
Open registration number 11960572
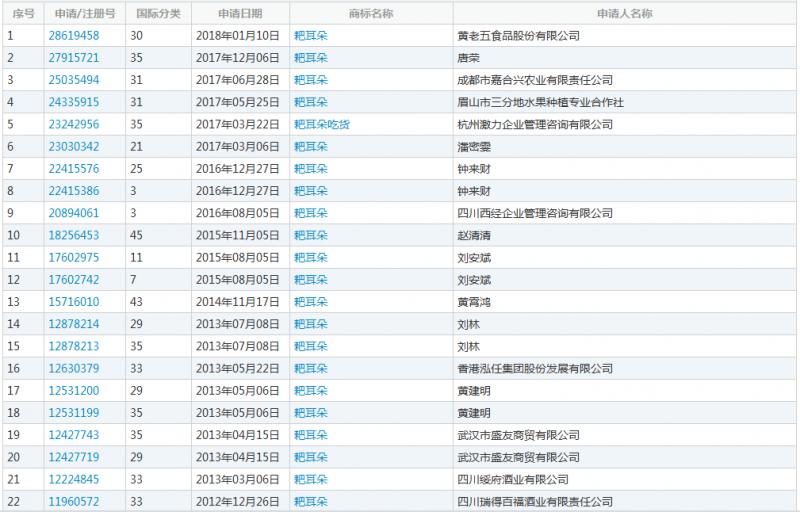pos(73,501)
